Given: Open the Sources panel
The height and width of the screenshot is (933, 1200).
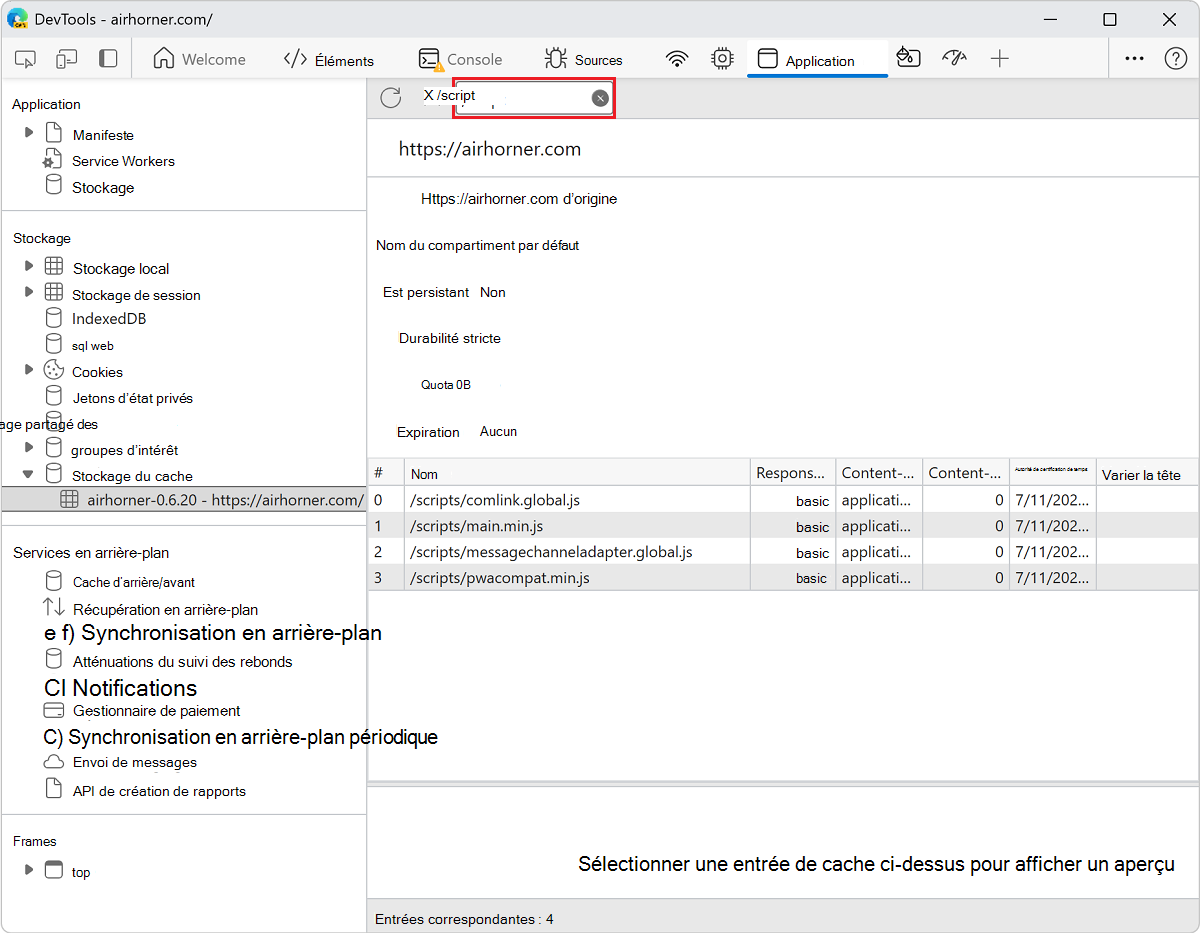Looking at the screenshot, I should click(x=584, y=59).
